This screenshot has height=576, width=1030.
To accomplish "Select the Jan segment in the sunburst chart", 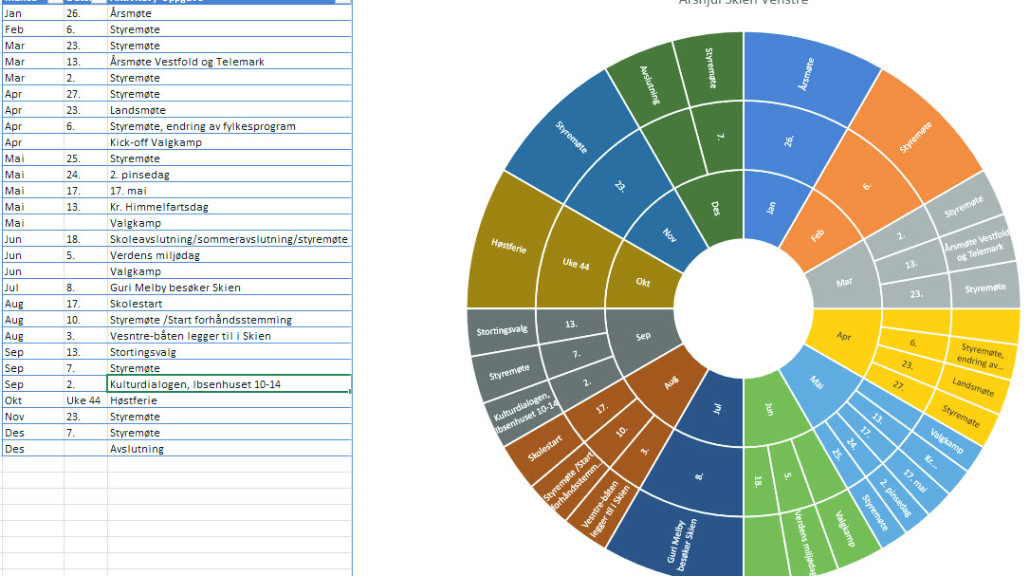I will tap(771, 208).
